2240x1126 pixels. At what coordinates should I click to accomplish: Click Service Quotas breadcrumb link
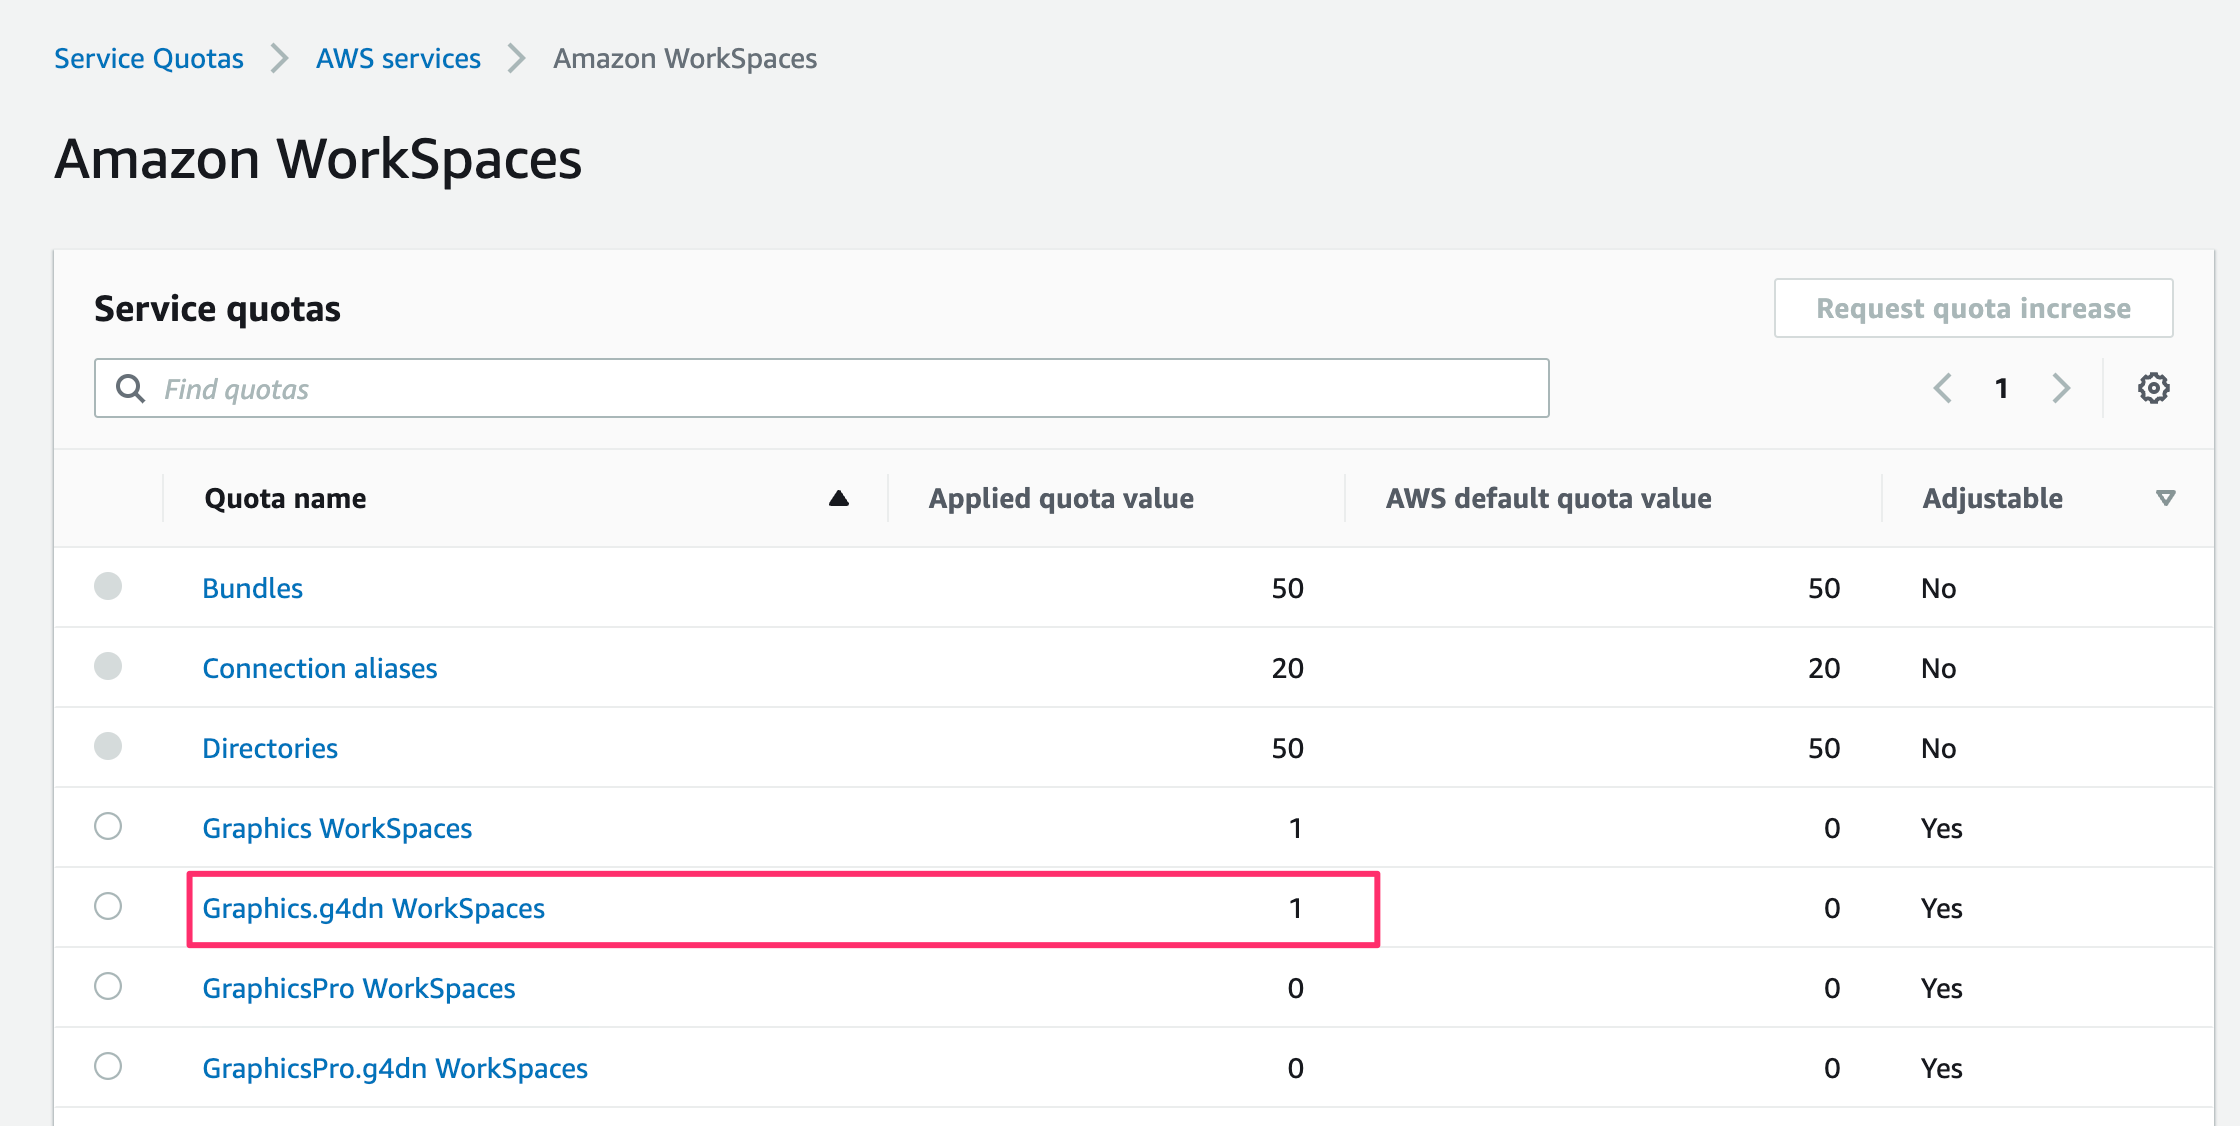(x=149, y=59)
